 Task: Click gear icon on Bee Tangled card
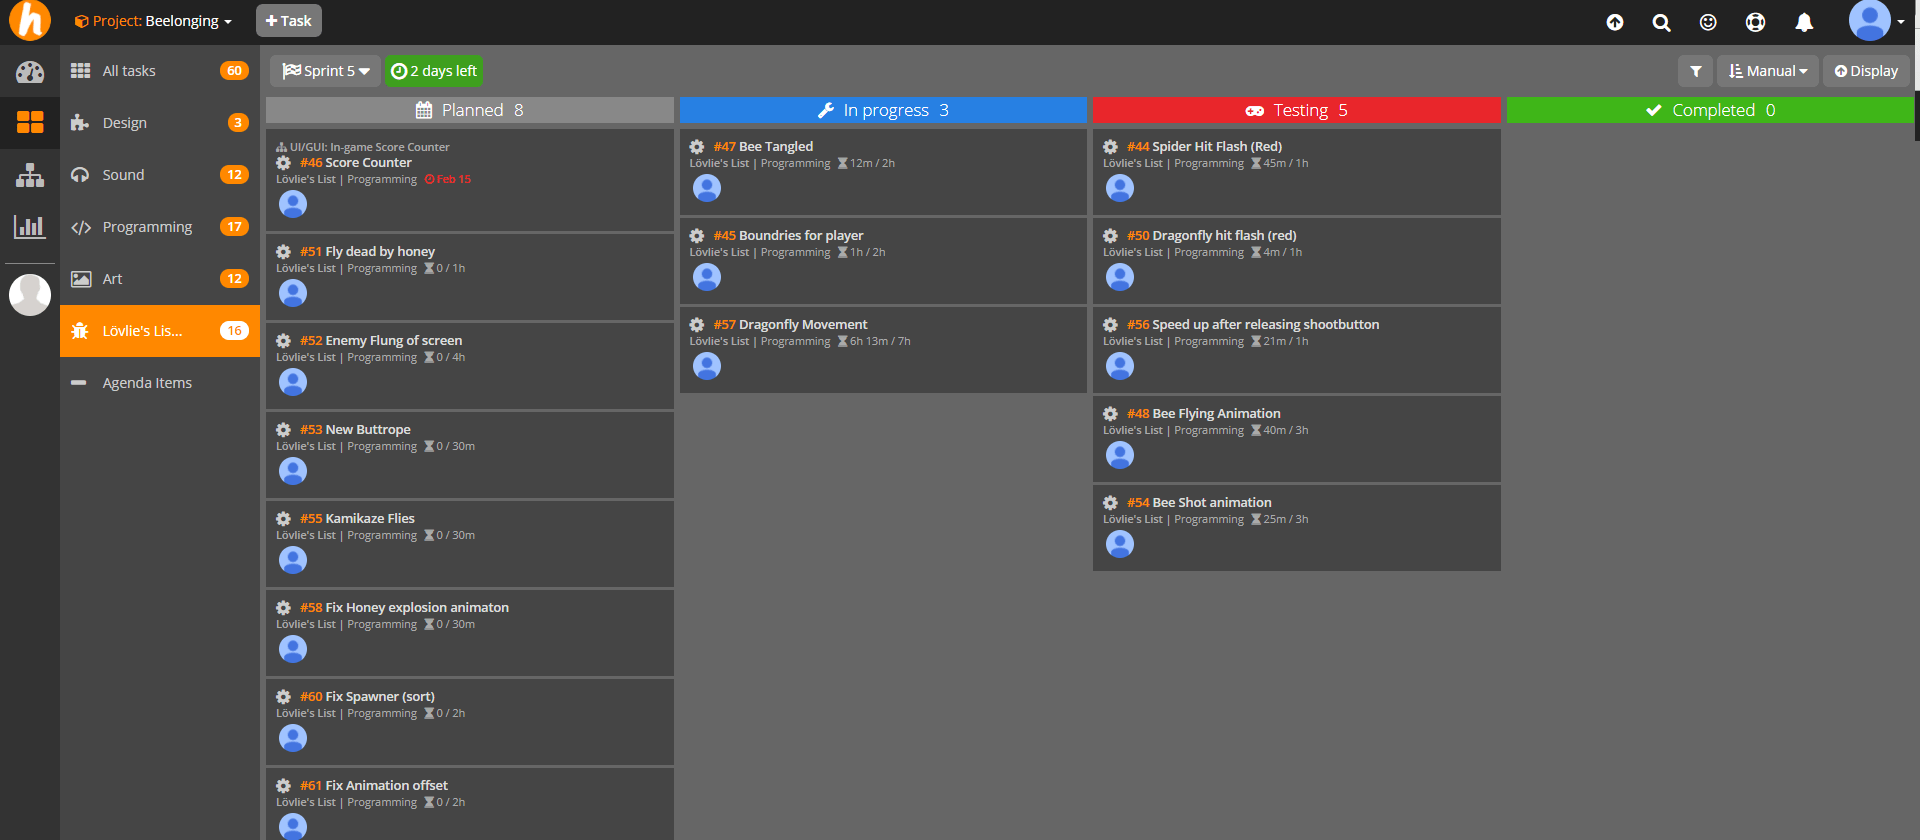697,147
